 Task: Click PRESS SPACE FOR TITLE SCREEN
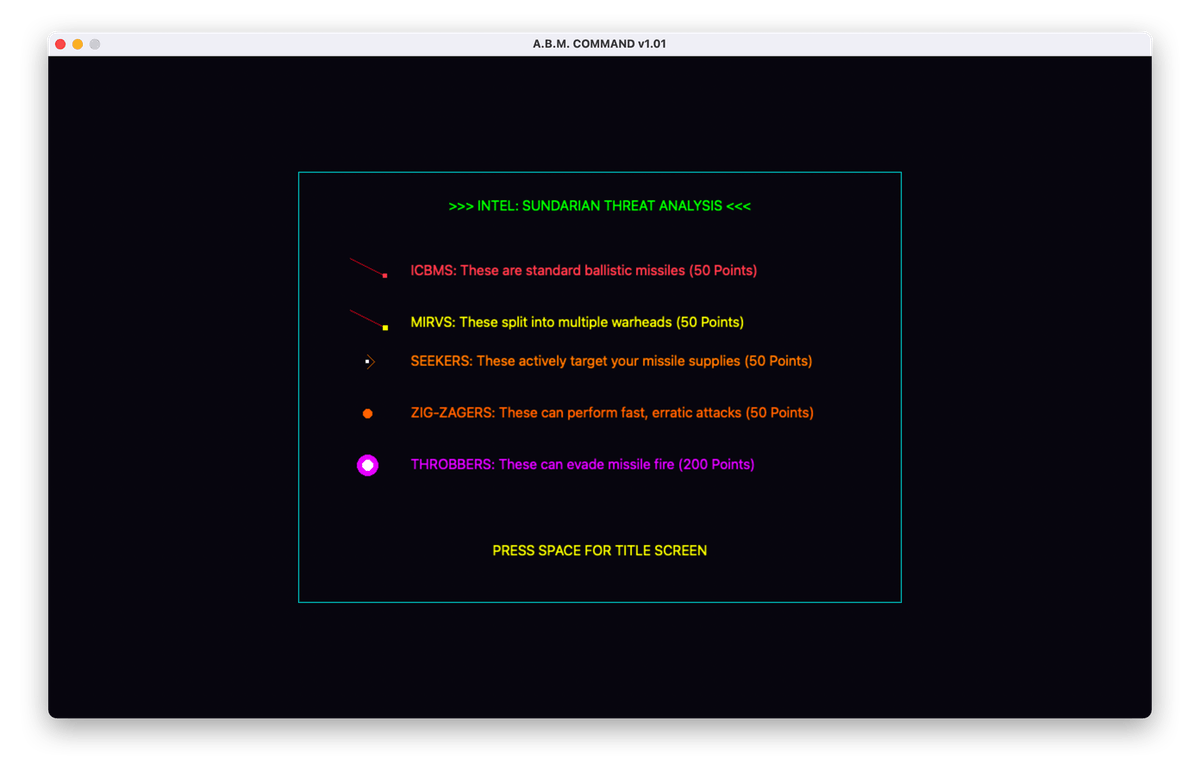pyautogui.click(x=600, y=551)
